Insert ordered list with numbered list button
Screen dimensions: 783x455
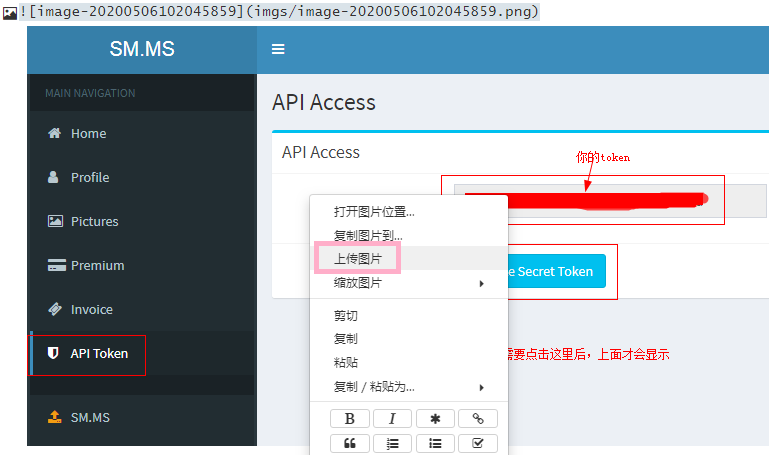tap(392, 444)
